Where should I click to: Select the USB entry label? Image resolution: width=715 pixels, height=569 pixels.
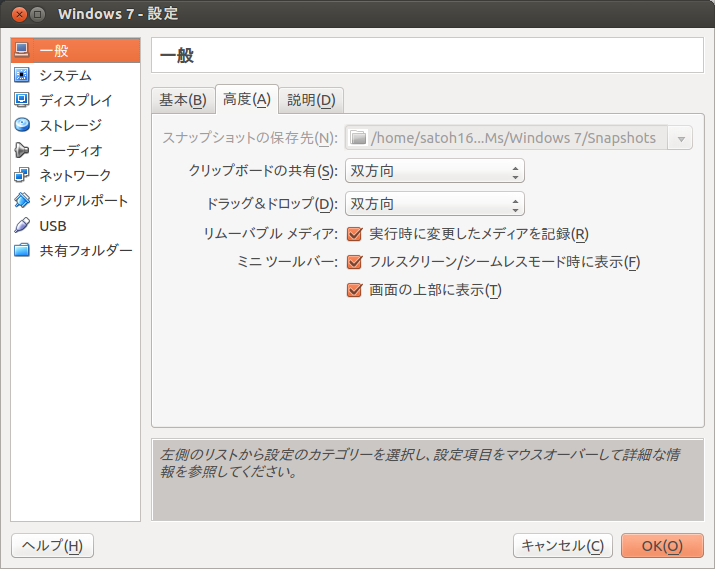tap(53, 226)
